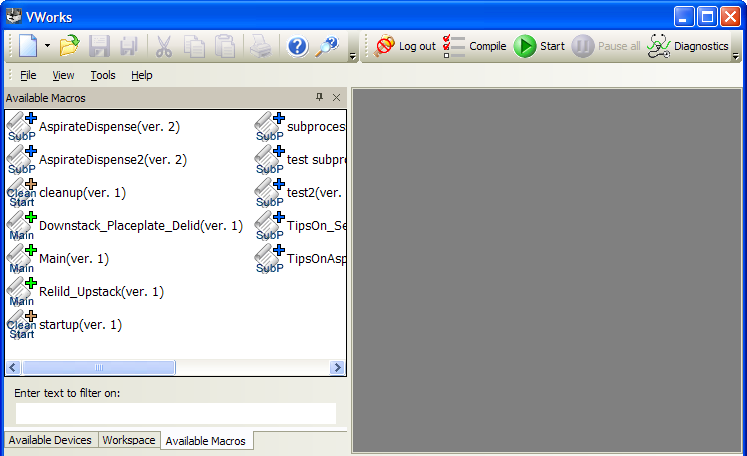Viewport: 747px width, 456px height.
Task: Click the Relild_Upstack(ver. 1) label
Action: point(101,292)
